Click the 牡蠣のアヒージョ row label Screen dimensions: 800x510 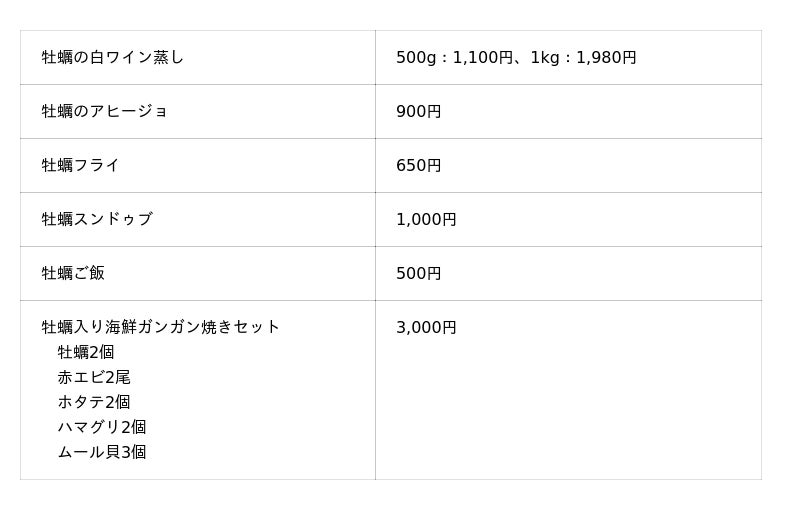click(x=105, y=112)
